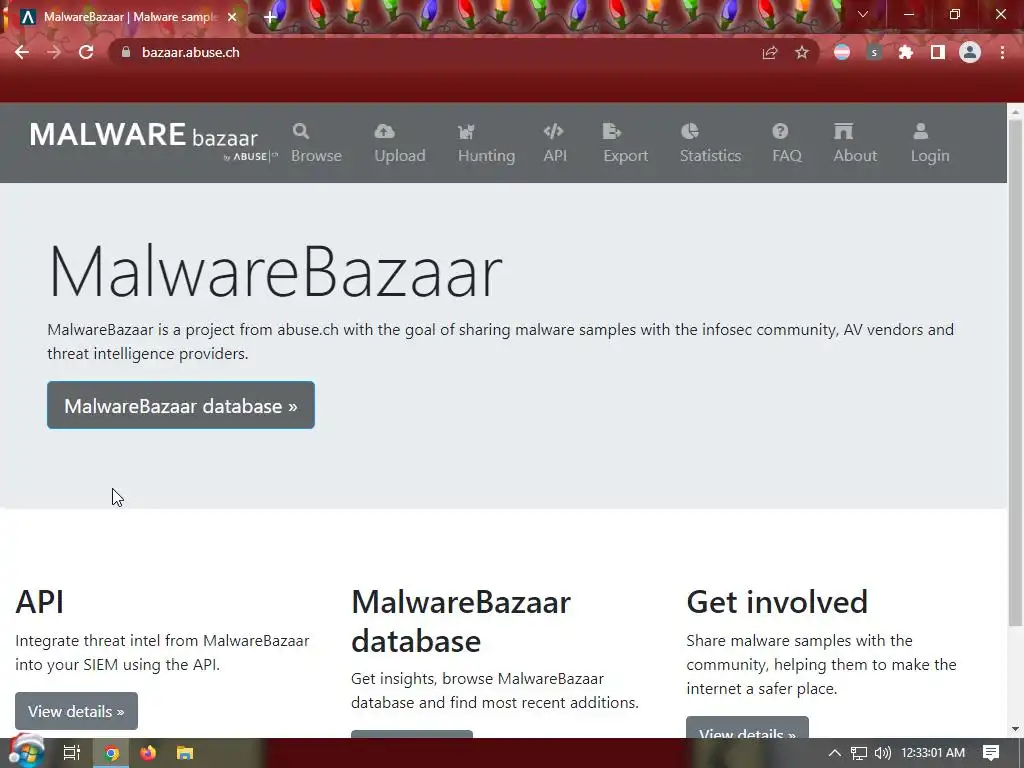Screen dimensions: 1024x768
Task: Click the "MalwareBazaar" large heading
Action: 275,271
